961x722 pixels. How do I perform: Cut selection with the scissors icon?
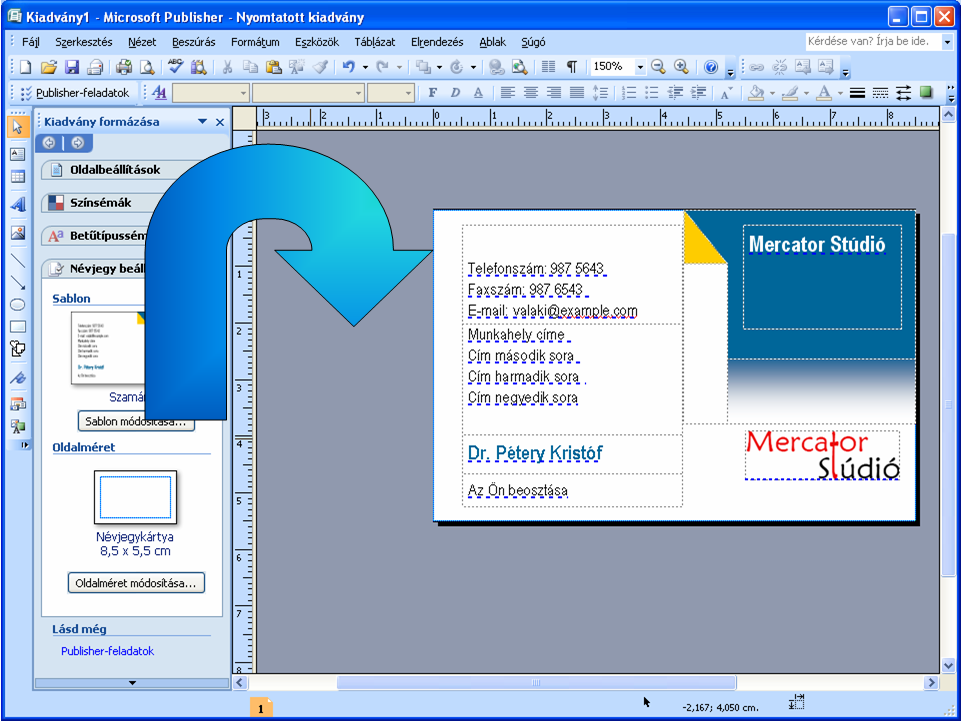click(227, 67)
